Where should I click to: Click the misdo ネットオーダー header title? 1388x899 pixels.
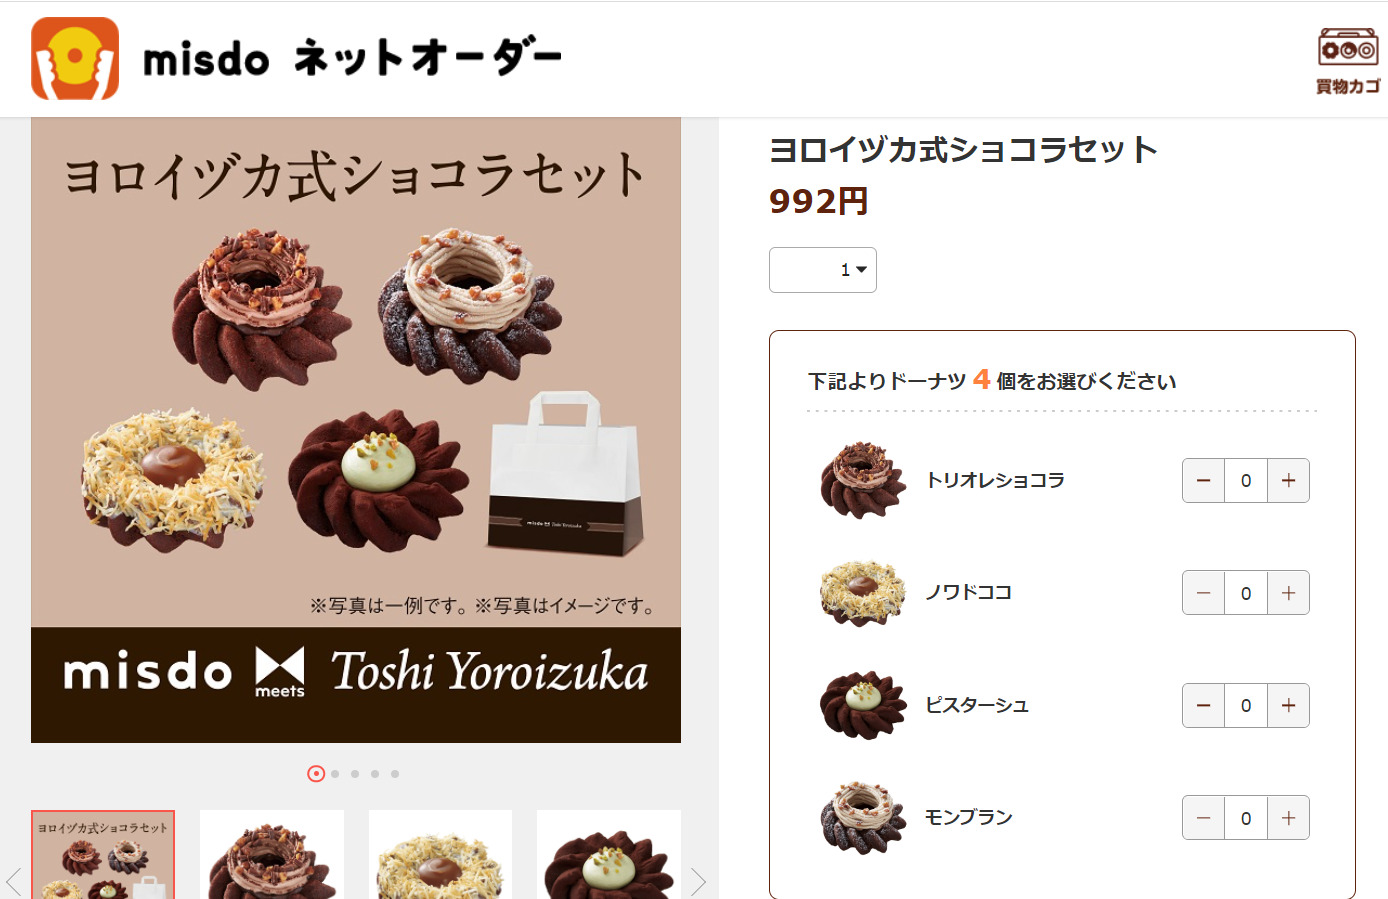352,58
